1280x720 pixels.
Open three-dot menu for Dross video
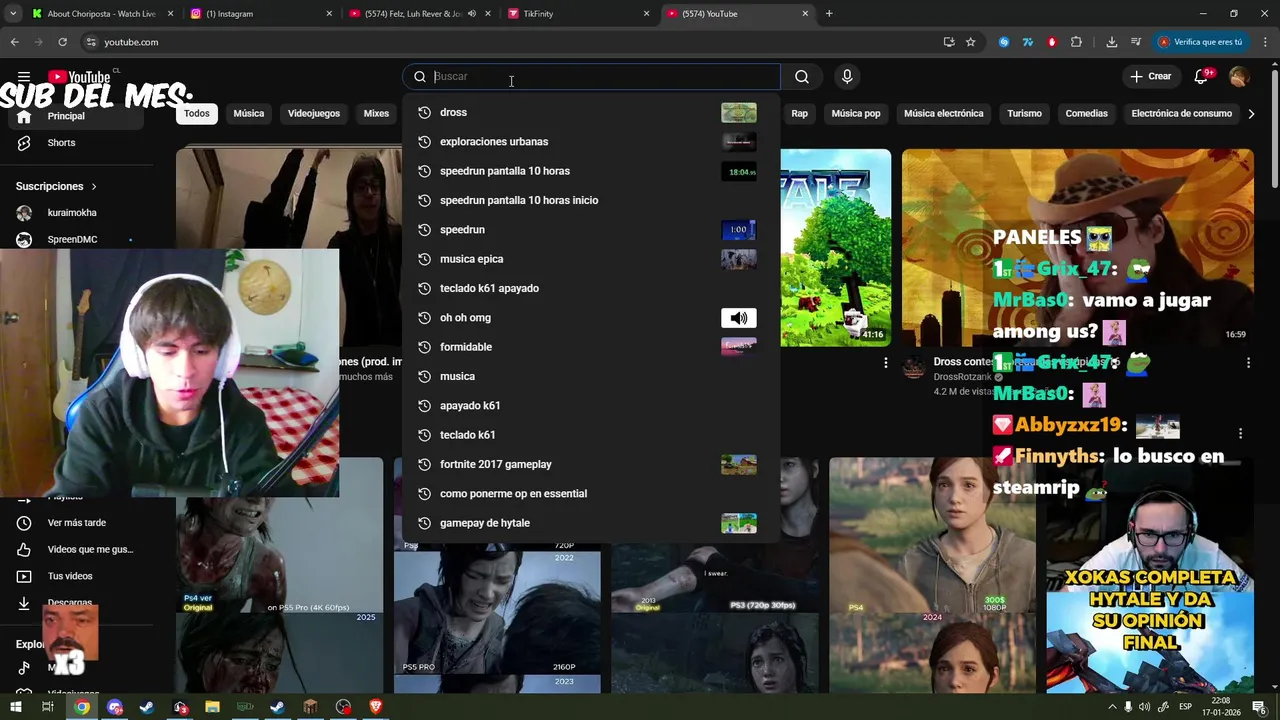(1248, 362)
